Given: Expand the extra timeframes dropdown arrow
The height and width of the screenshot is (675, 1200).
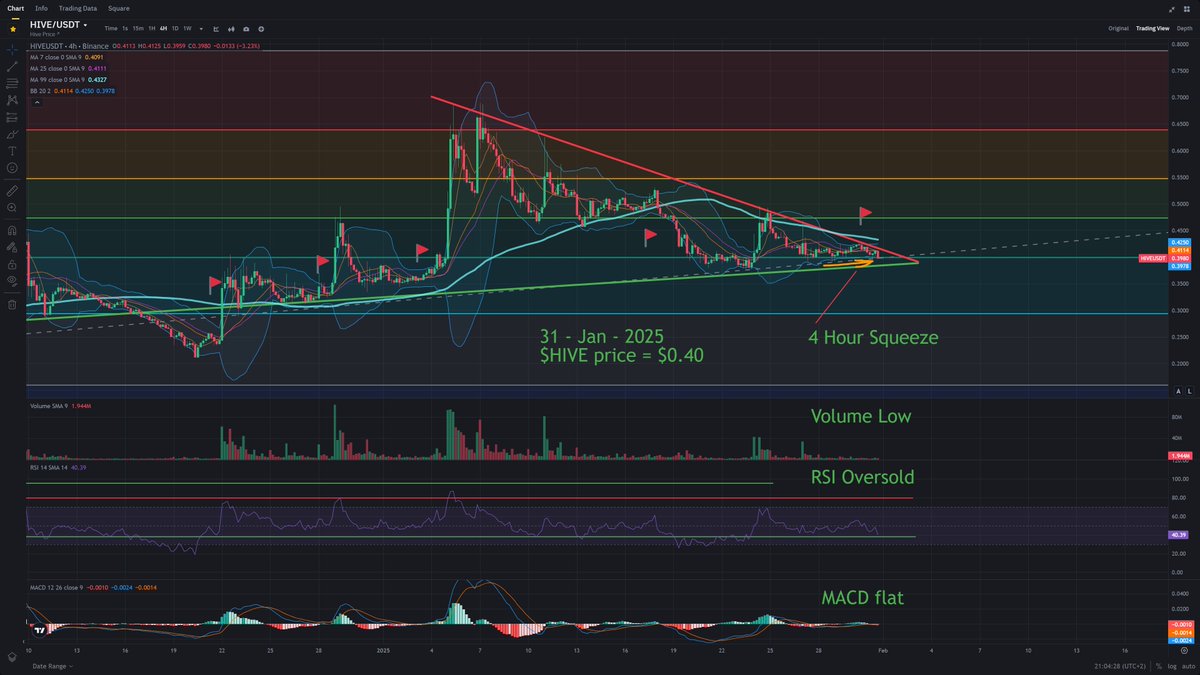Looking at the screenshot, I should [x=201, y=29].
